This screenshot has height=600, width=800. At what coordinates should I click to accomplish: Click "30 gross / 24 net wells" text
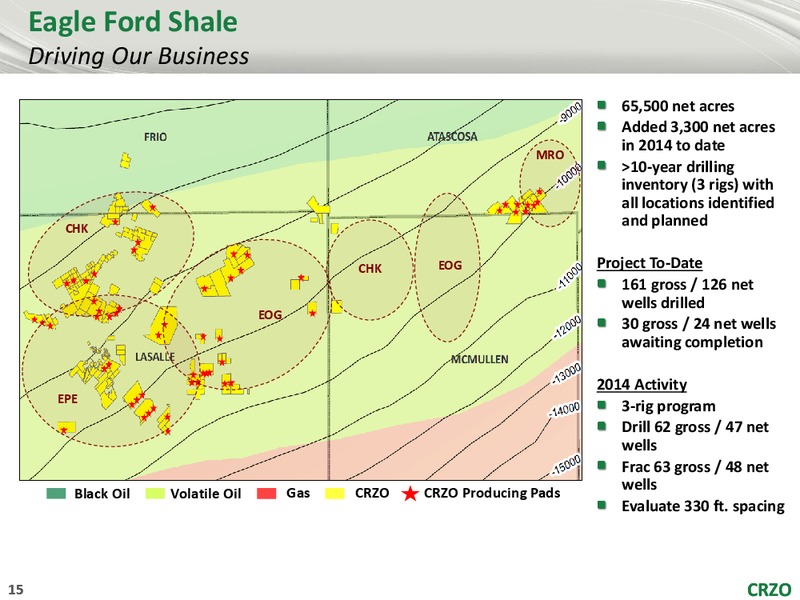698,324
